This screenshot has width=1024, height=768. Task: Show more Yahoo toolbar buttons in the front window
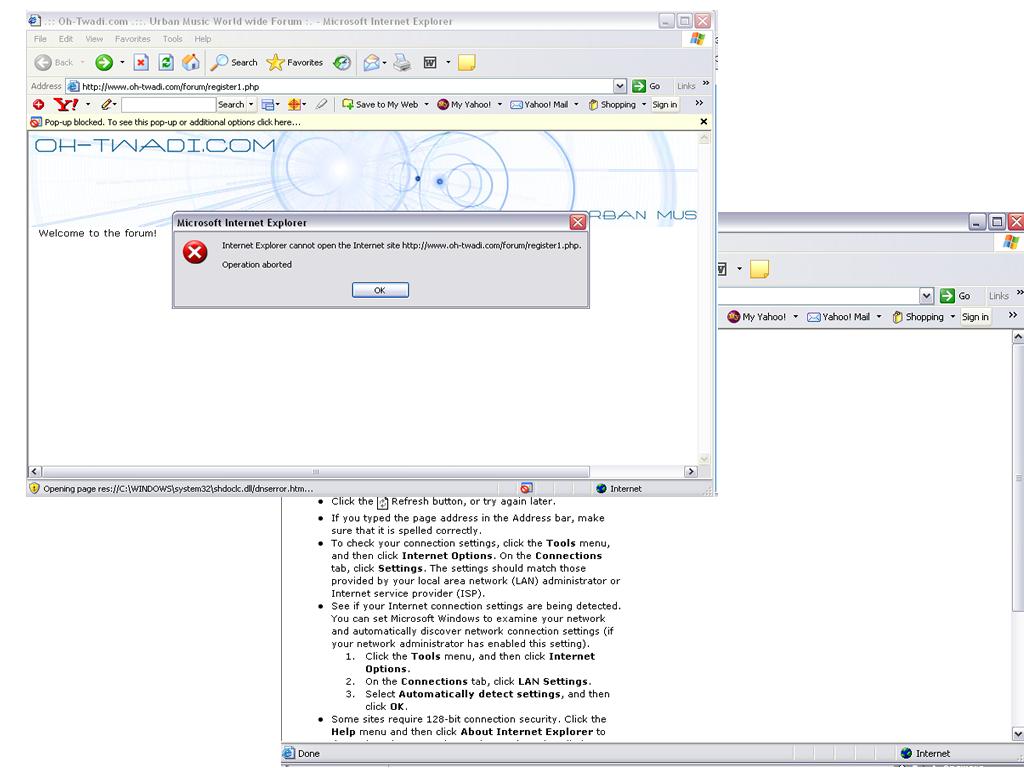pyautogui.click(x=699, y=103)
